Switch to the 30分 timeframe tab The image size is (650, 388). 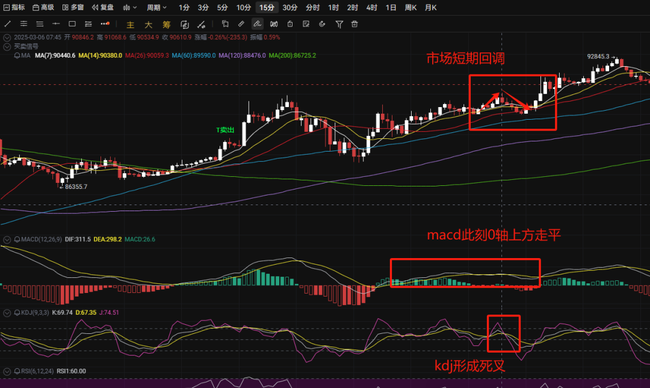[290, 7]
